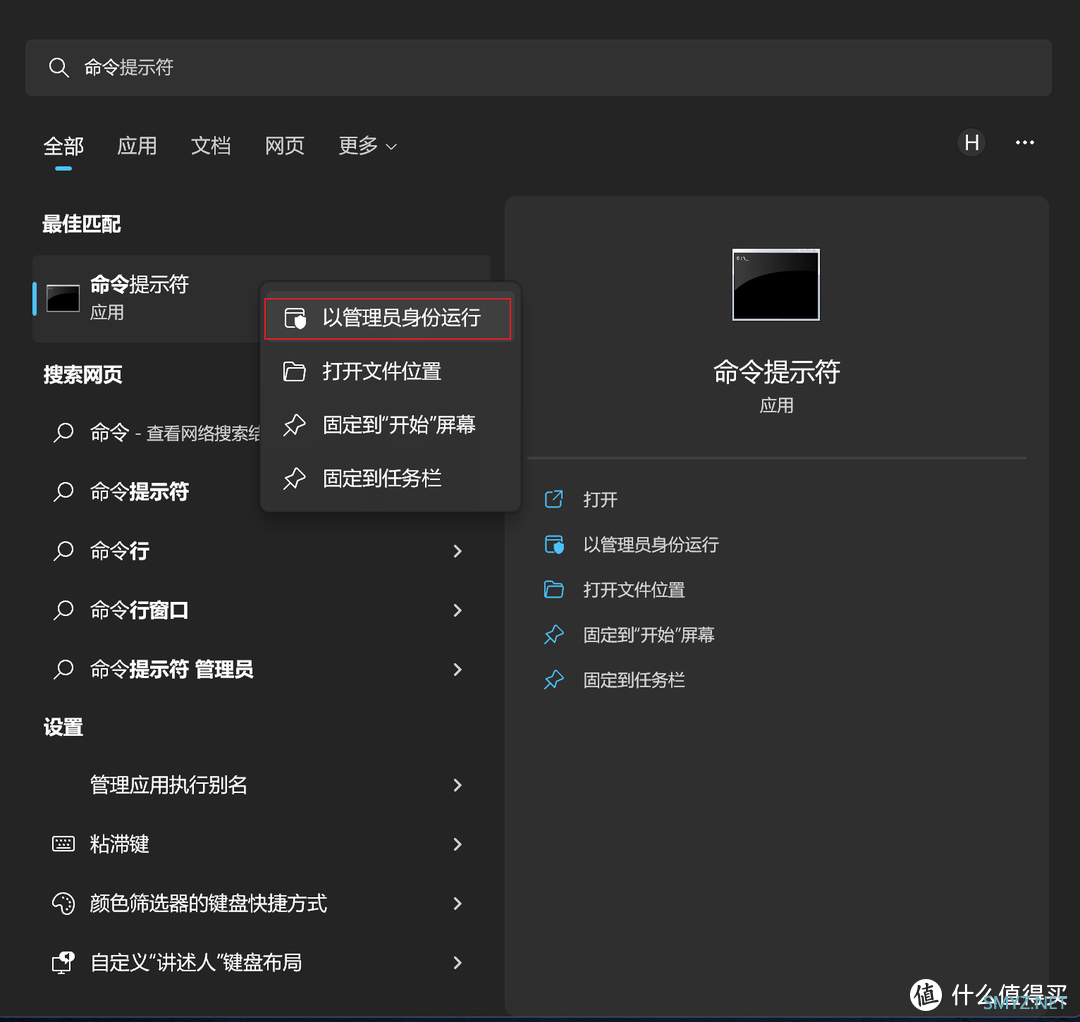
Task: Expand the chevron for 粘滞键
Action: pyautogui.click(x=457, y=844)
